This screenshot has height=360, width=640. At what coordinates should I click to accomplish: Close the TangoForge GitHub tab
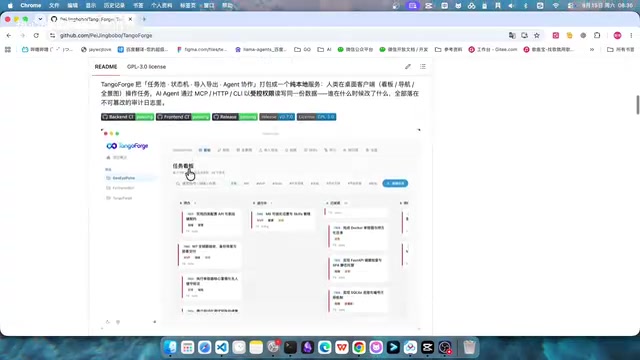tap(130, 19)
